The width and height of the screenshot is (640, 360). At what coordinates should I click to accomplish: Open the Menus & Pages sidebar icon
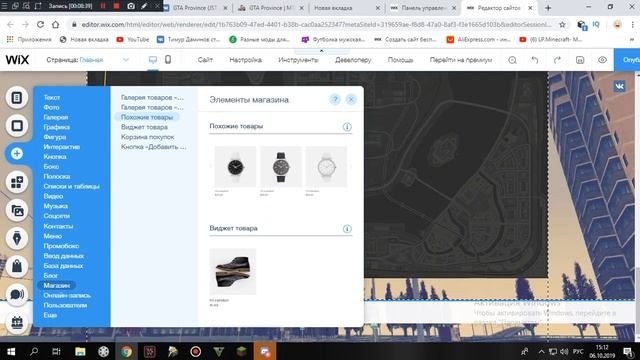coord(17,98)
